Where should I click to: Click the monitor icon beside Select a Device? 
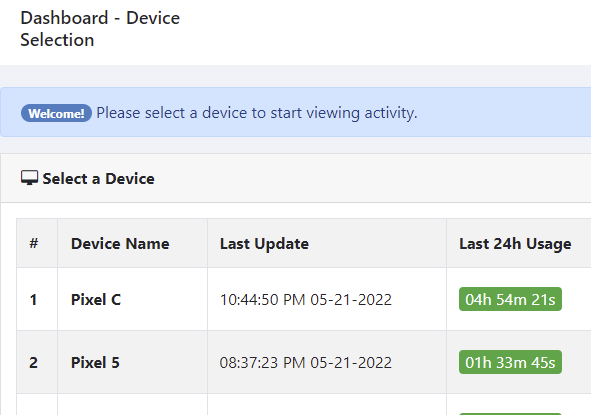tap(29, 178)
